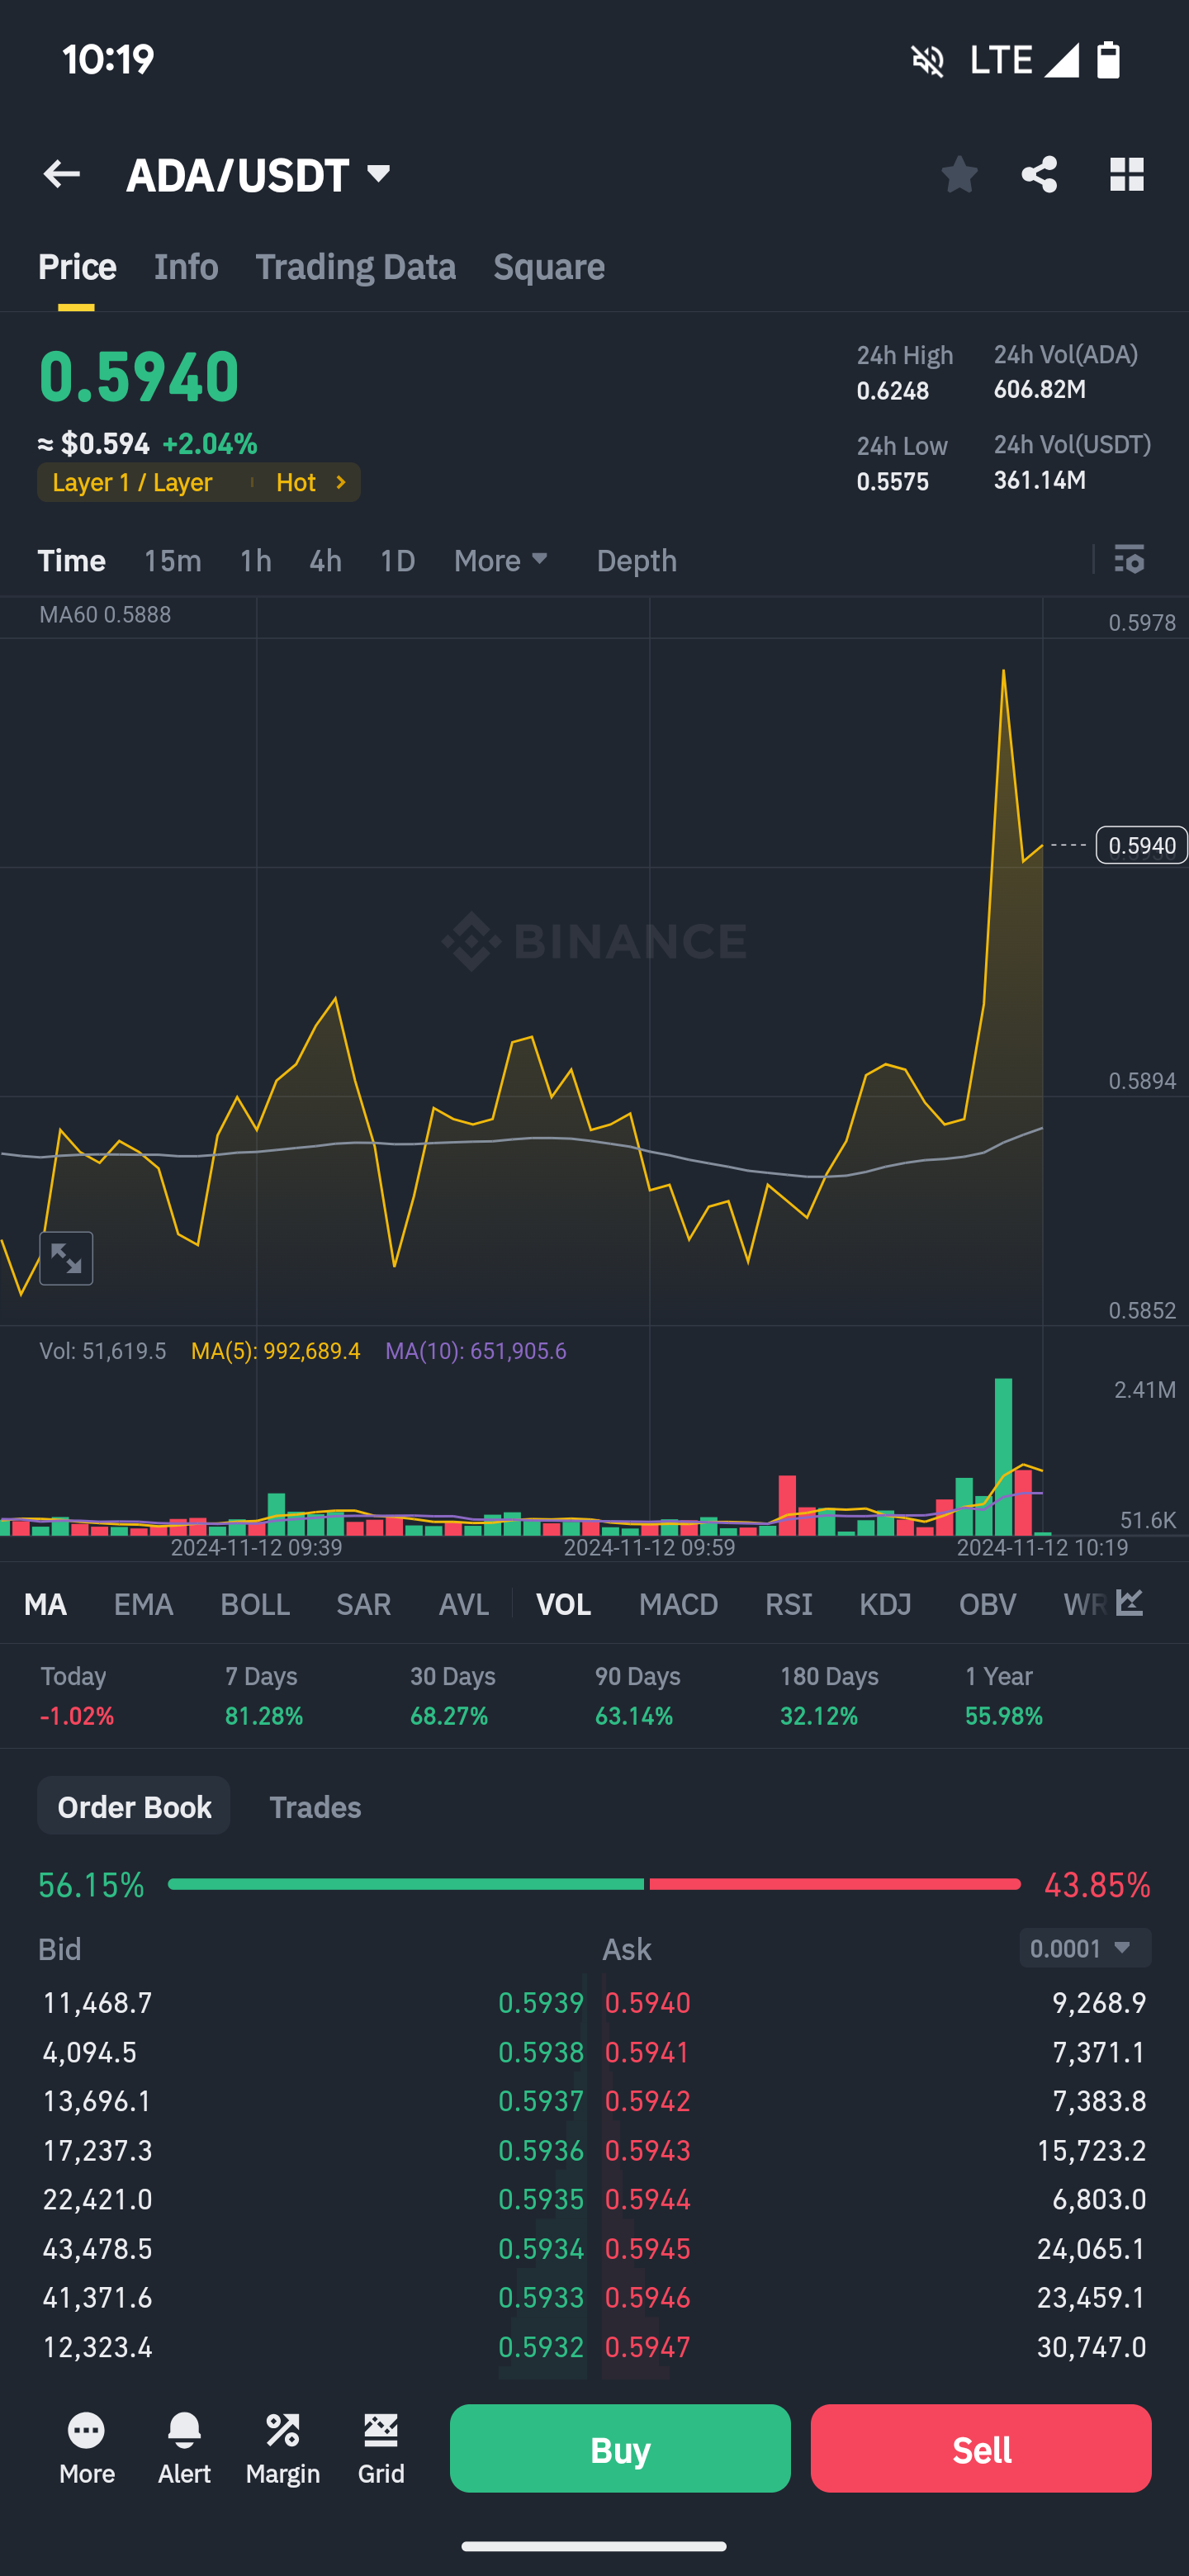Show the Depth chart
Image resolution: width=1189 pixels, height=2576 pixels.
click(x=636, y=560)
